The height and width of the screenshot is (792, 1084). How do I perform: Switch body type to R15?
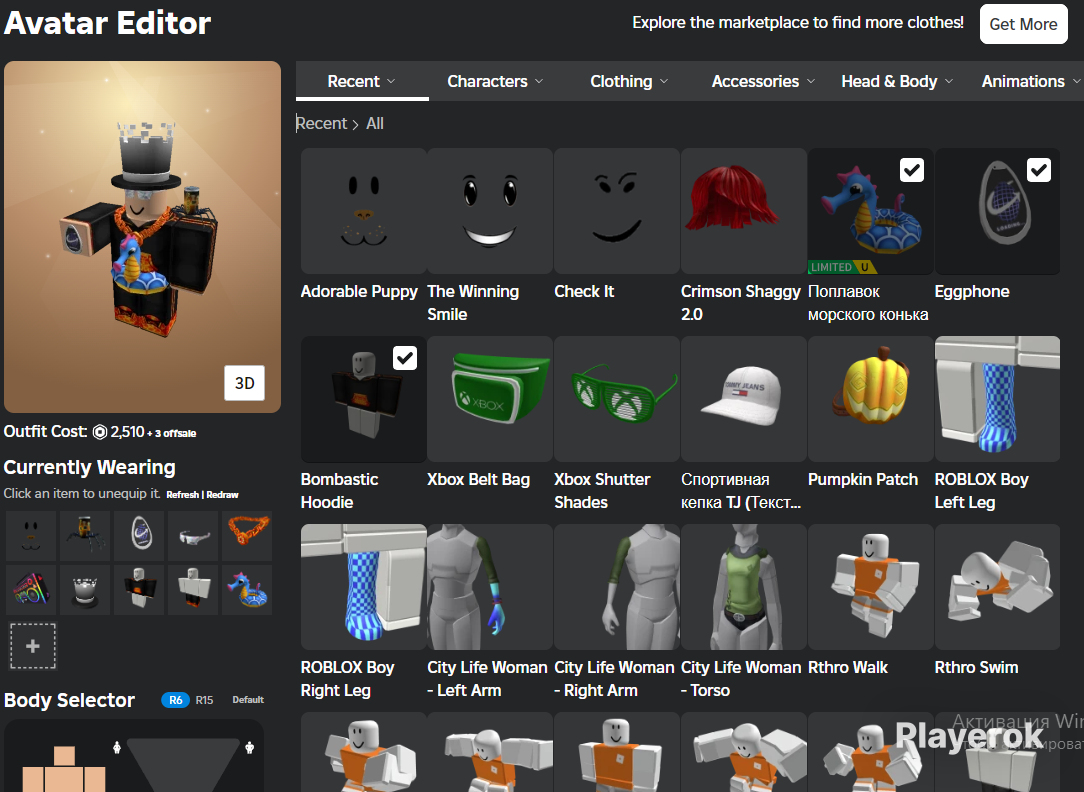click(x=204, y=700)
